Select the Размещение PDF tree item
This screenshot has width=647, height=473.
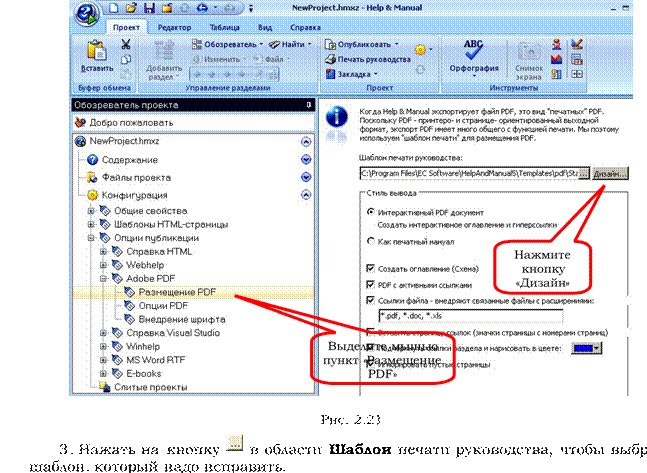pos(177,292)
